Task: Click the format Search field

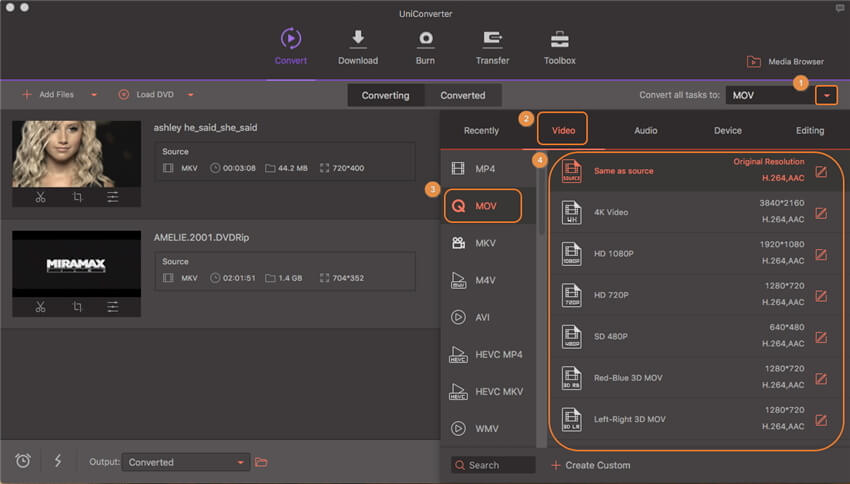Action: (x=493, y=465)
